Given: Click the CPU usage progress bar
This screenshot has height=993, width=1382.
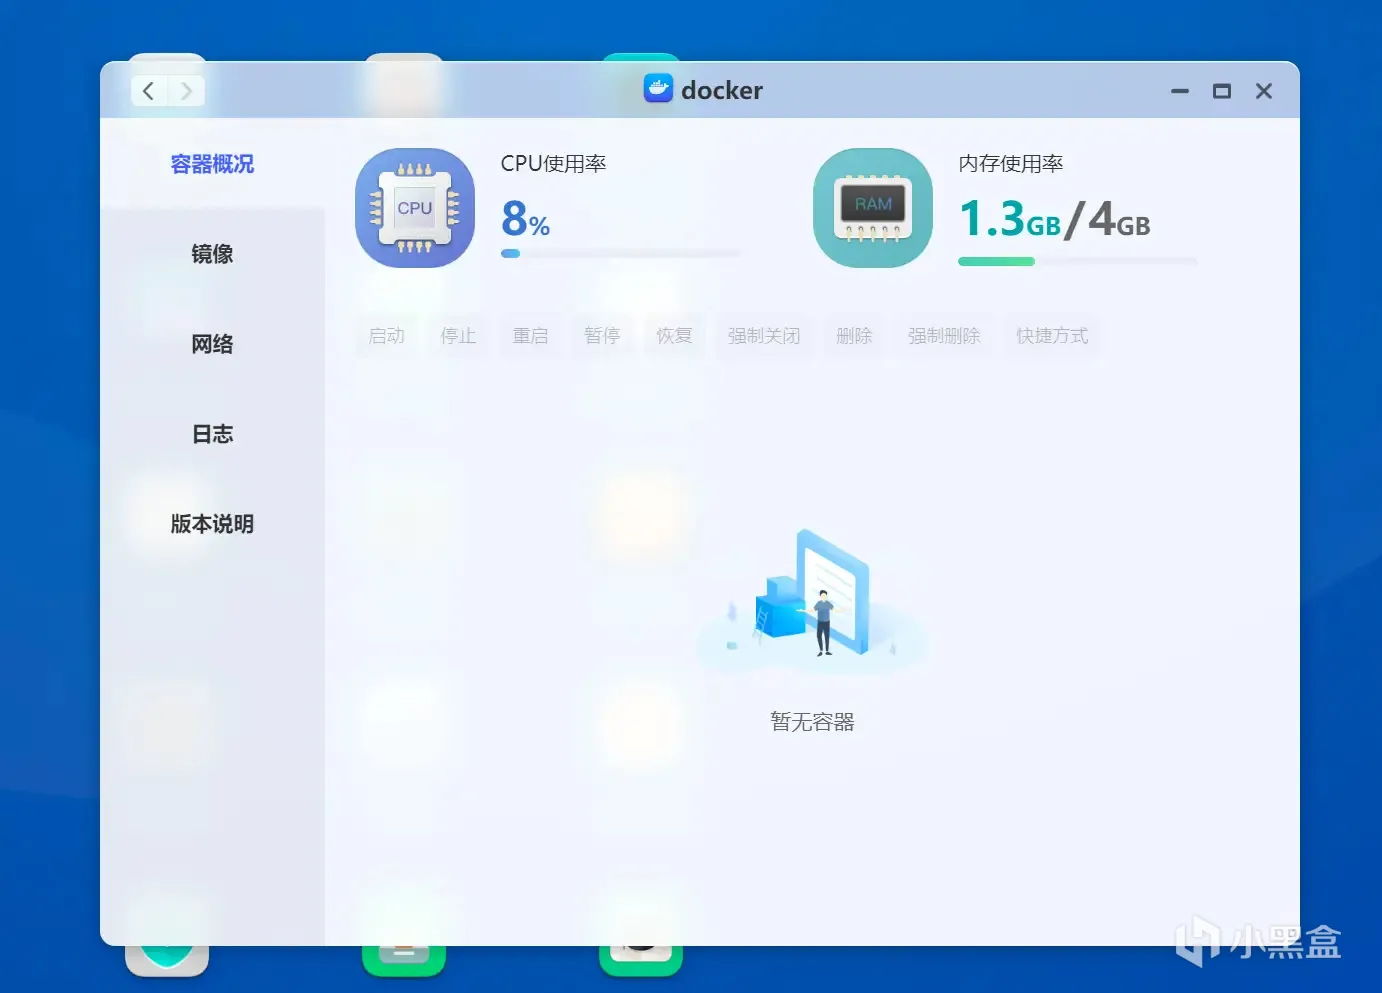Looking at the screenshot, I should 621,254.
